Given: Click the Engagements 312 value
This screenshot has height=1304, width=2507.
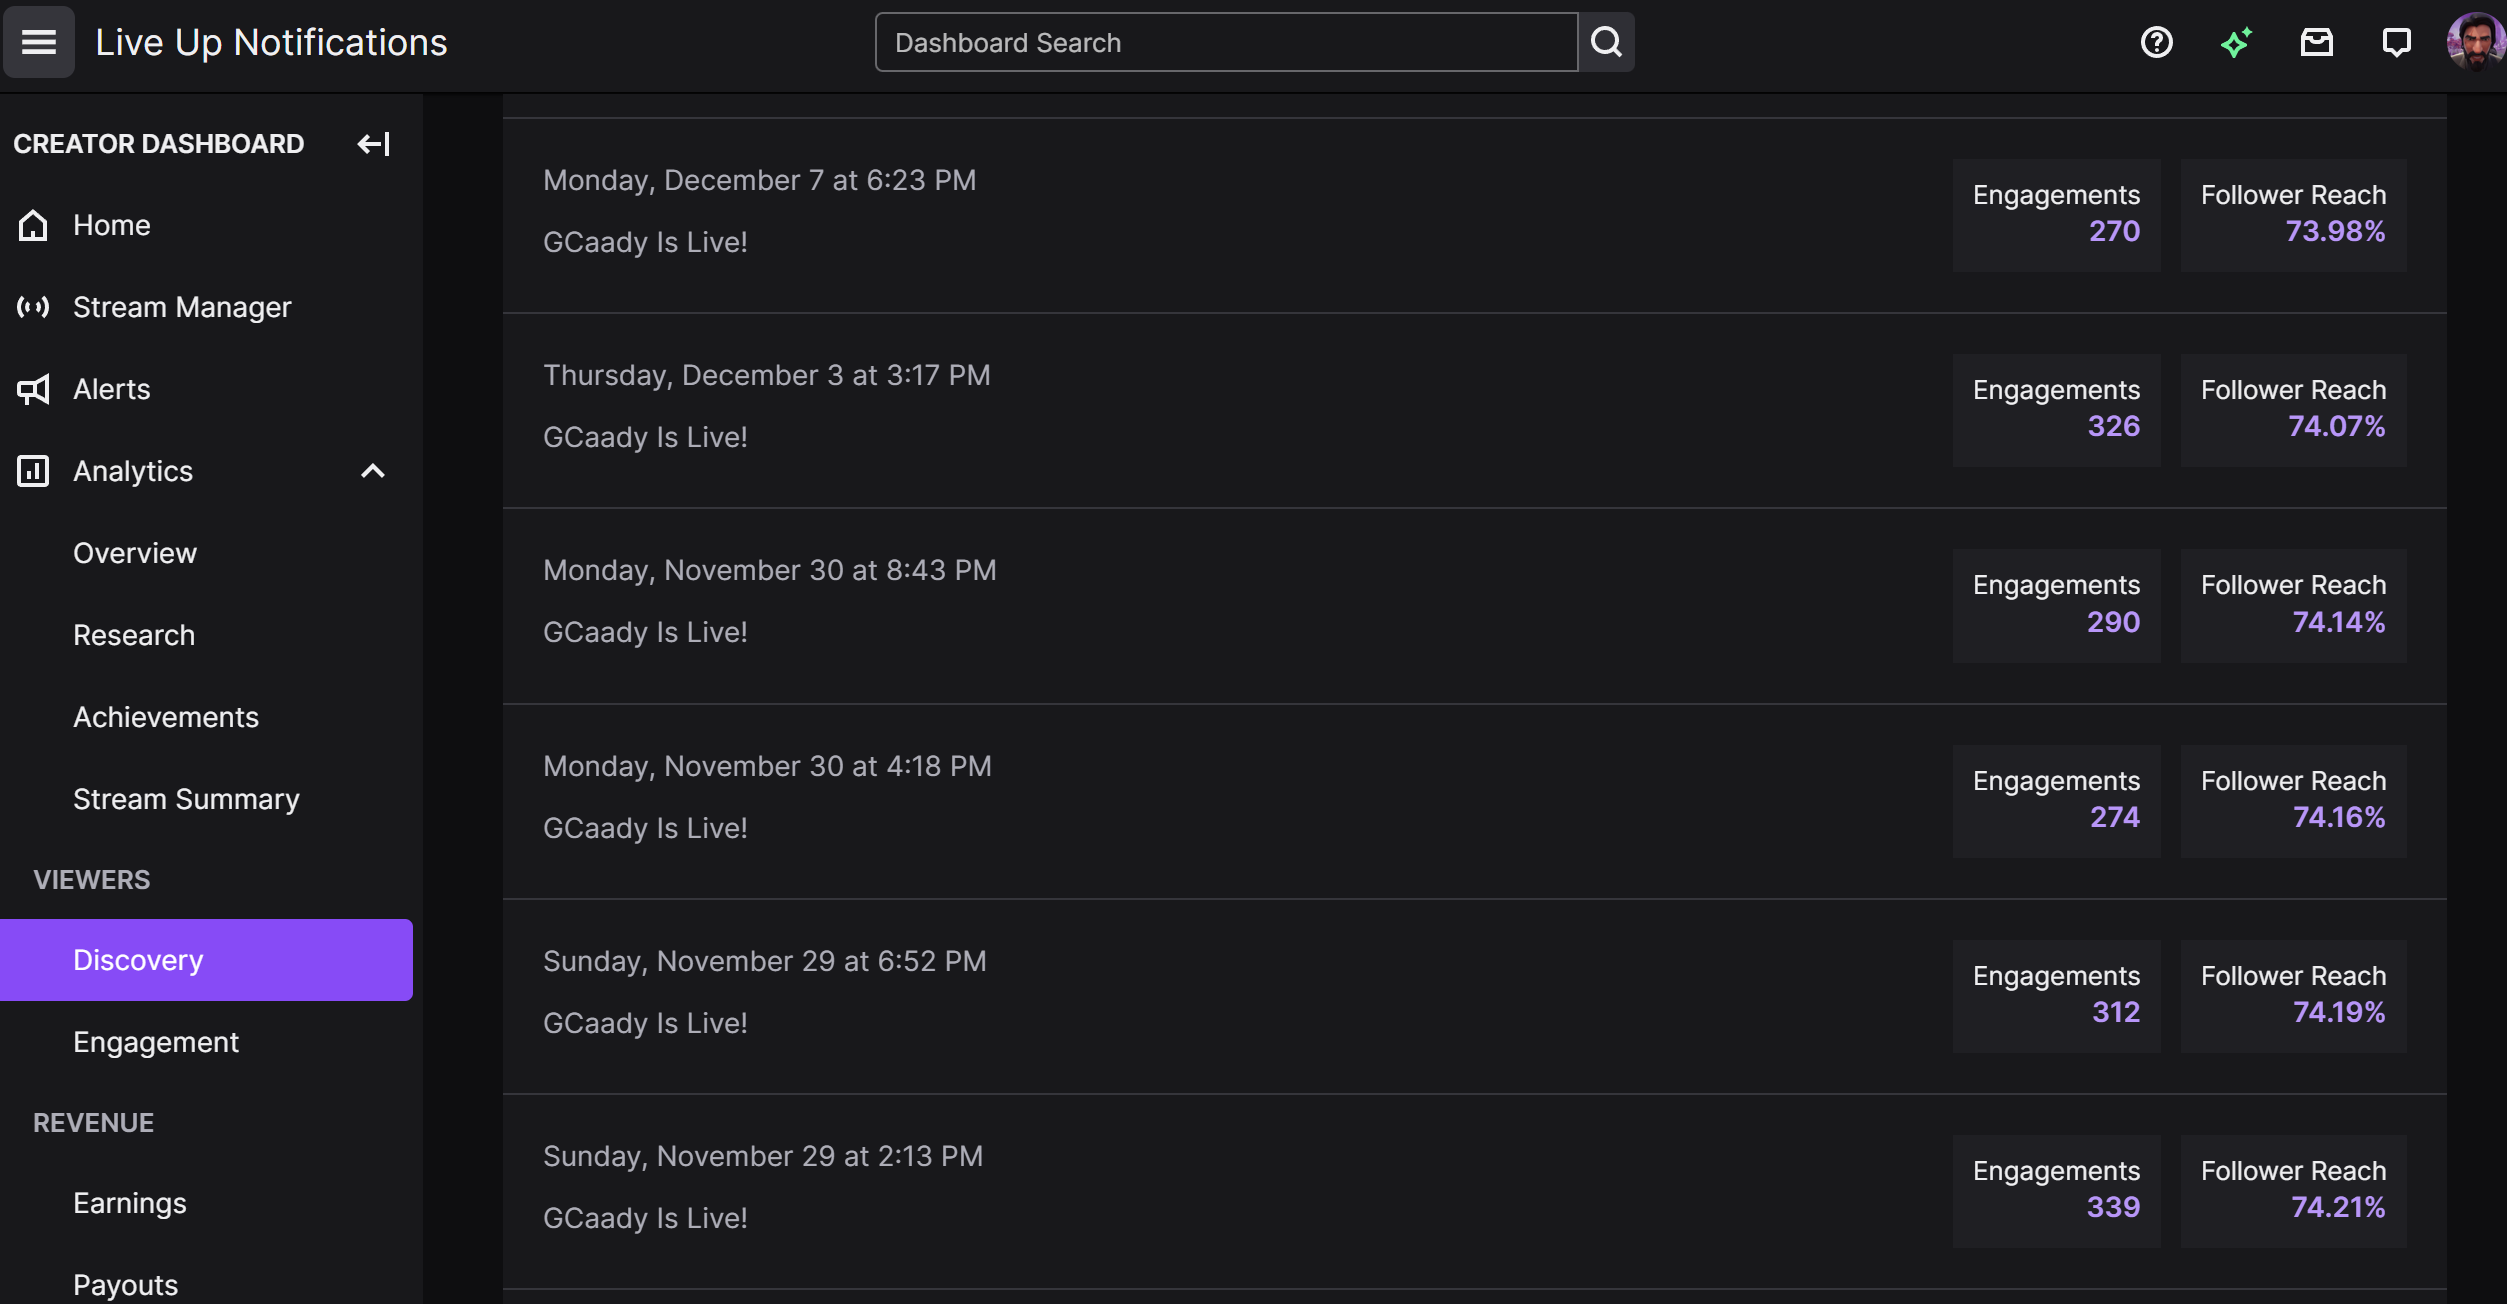Looking at the screenshot, I should pyautogui.click(x=2116, y=1012).
